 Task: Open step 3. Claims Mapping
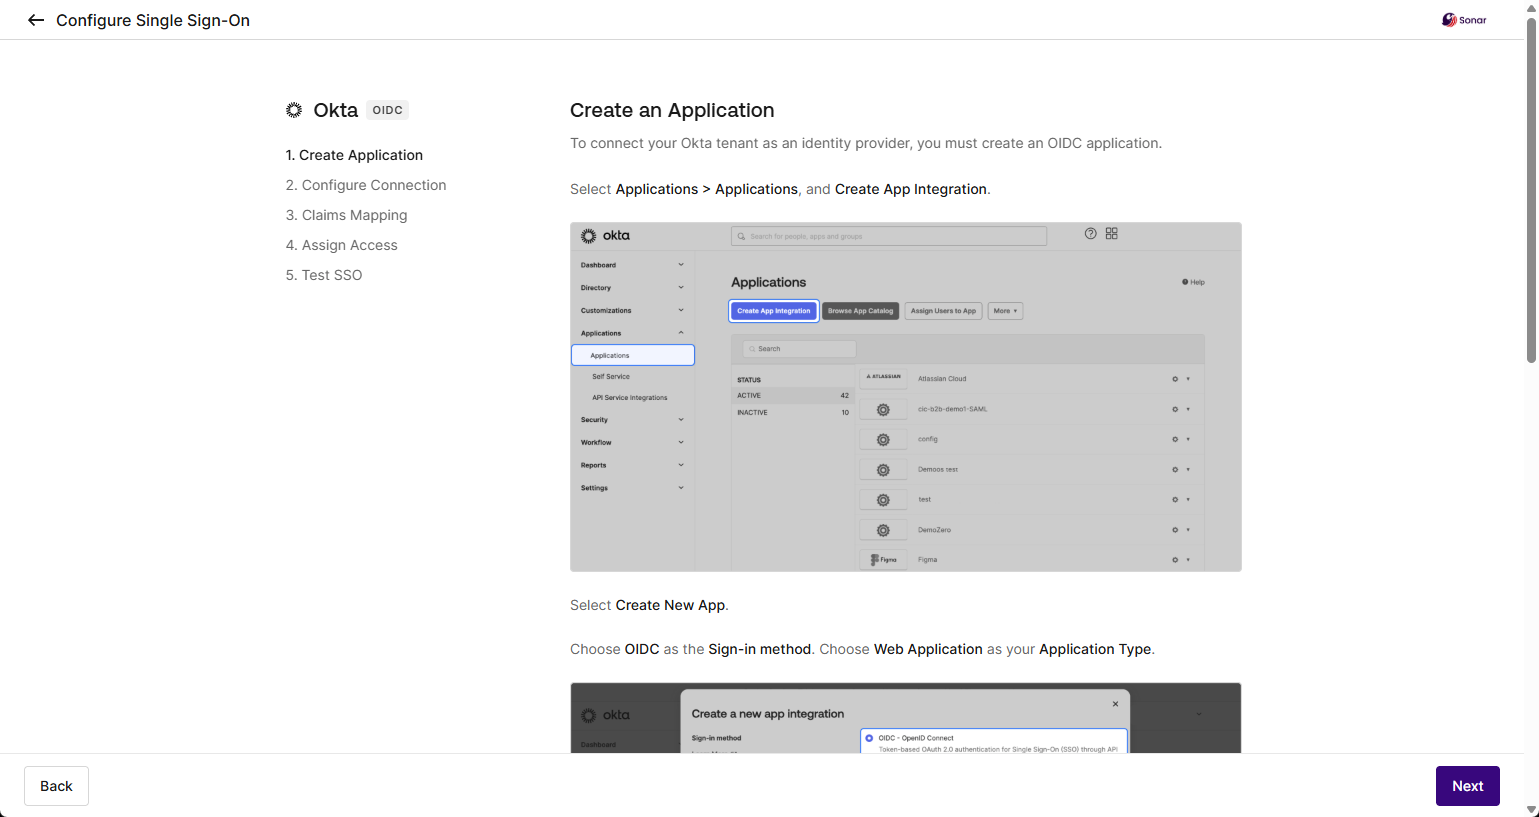[346, 215]
